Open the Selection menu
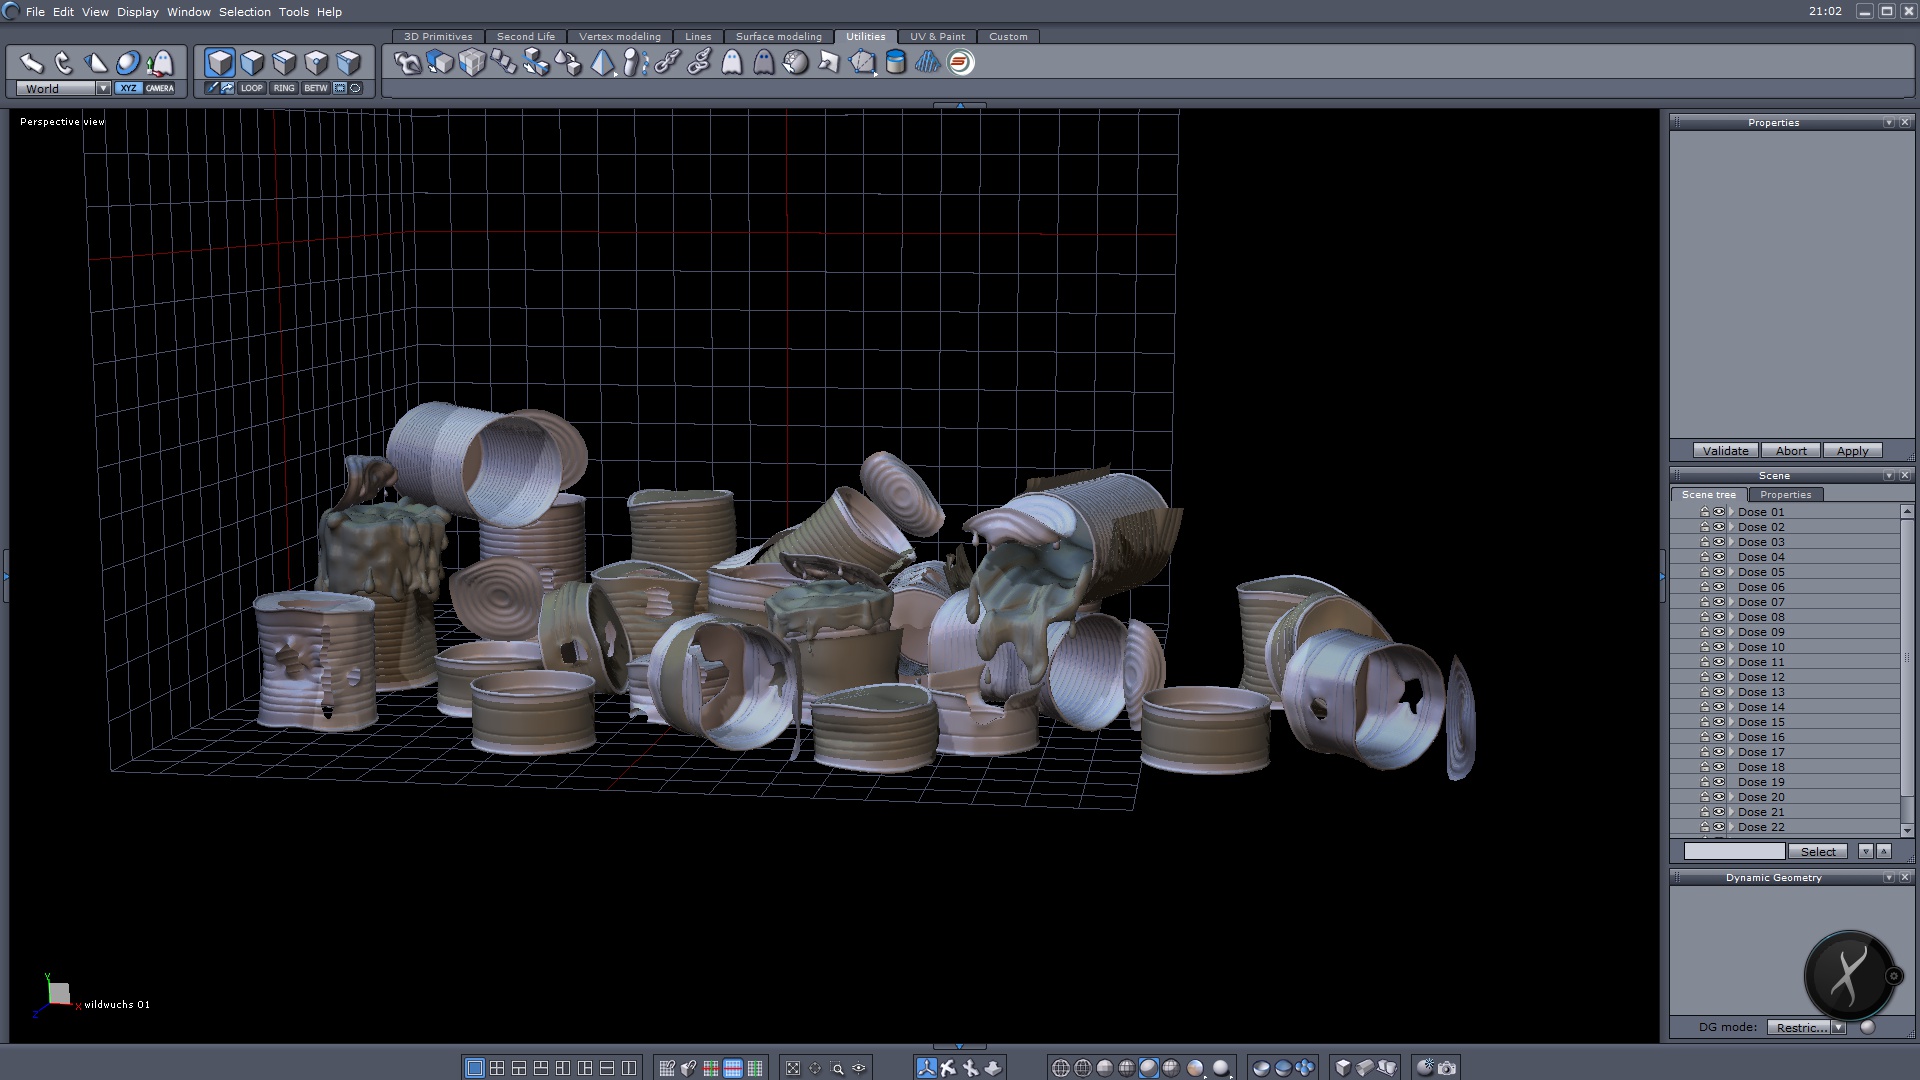 coord(244,12)
